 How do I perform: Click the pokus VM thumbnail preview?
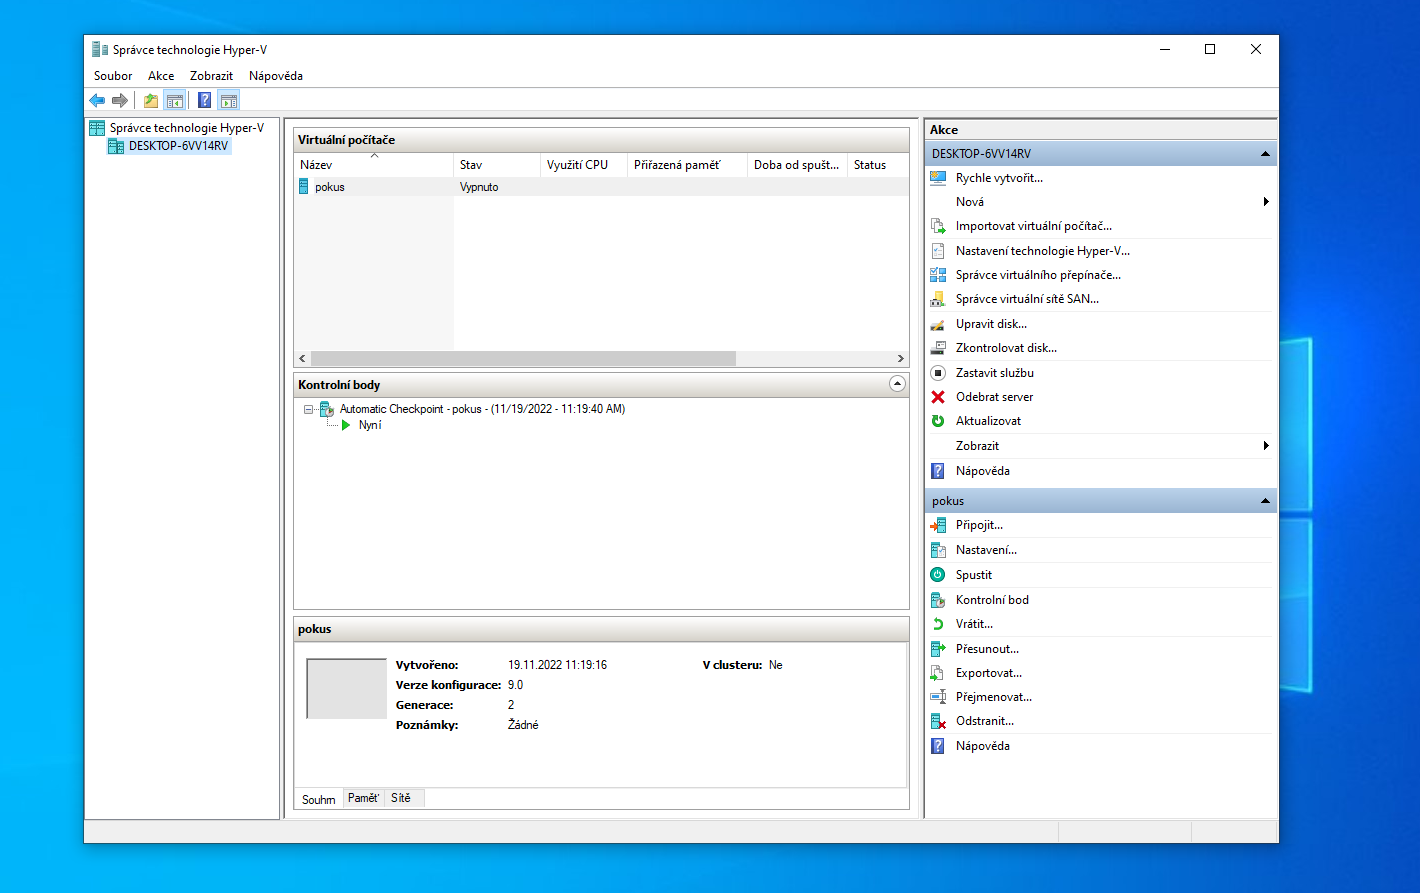pos(346,689)
